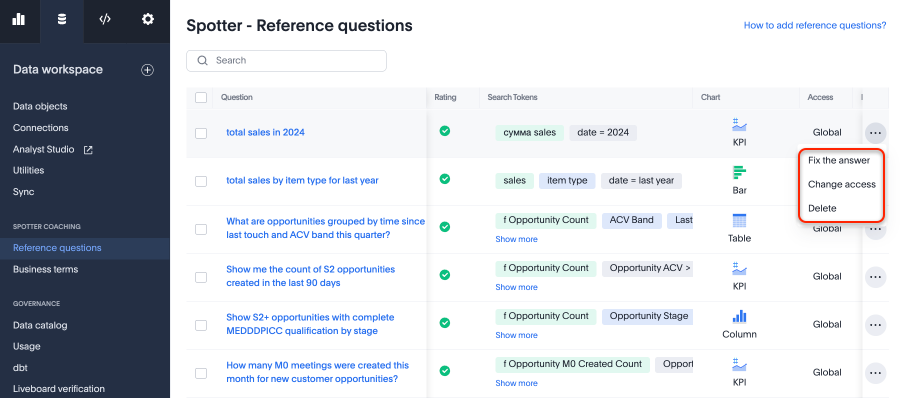Toggle the select-all checkbox in table header
The image size is (903, 398).
pos(201,97)
